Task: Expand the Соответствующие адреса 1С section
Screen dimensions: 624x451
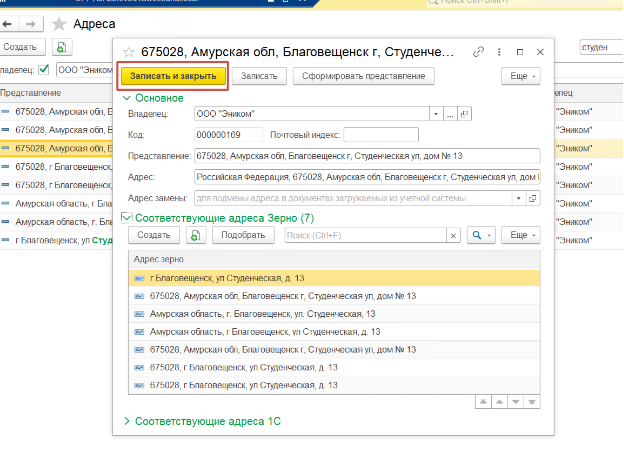Action: coord(126,422)
